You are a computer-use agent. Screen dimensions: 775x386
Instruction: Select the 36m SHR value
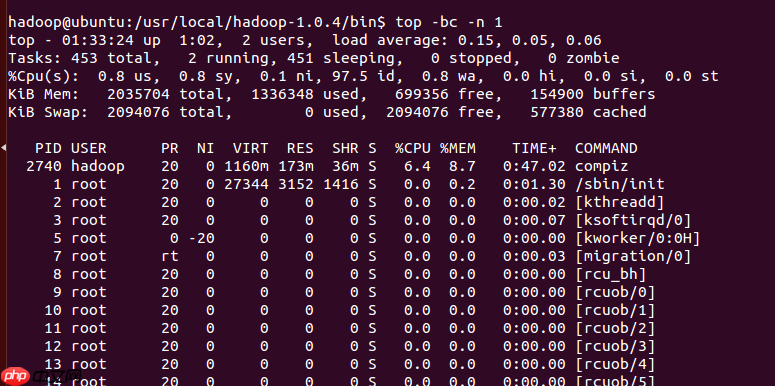[x=345, y=166]
